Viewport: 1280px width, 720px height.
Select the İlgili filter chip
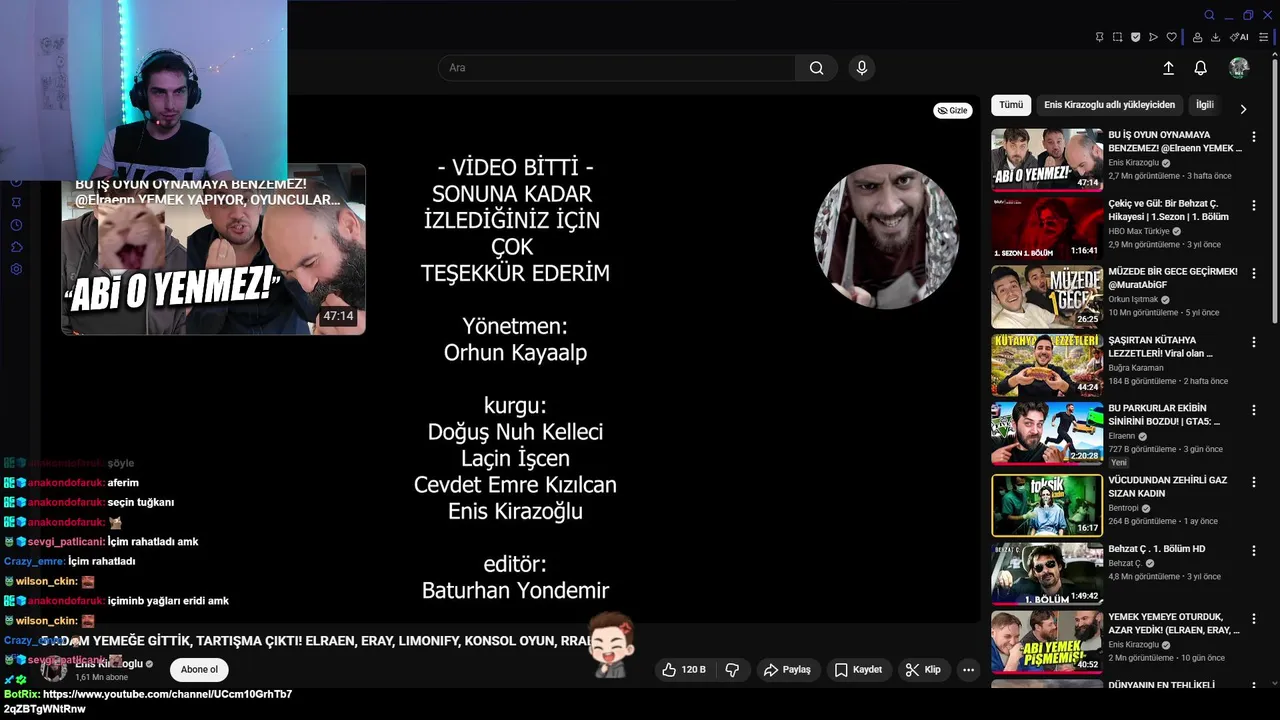point(1205,105)
